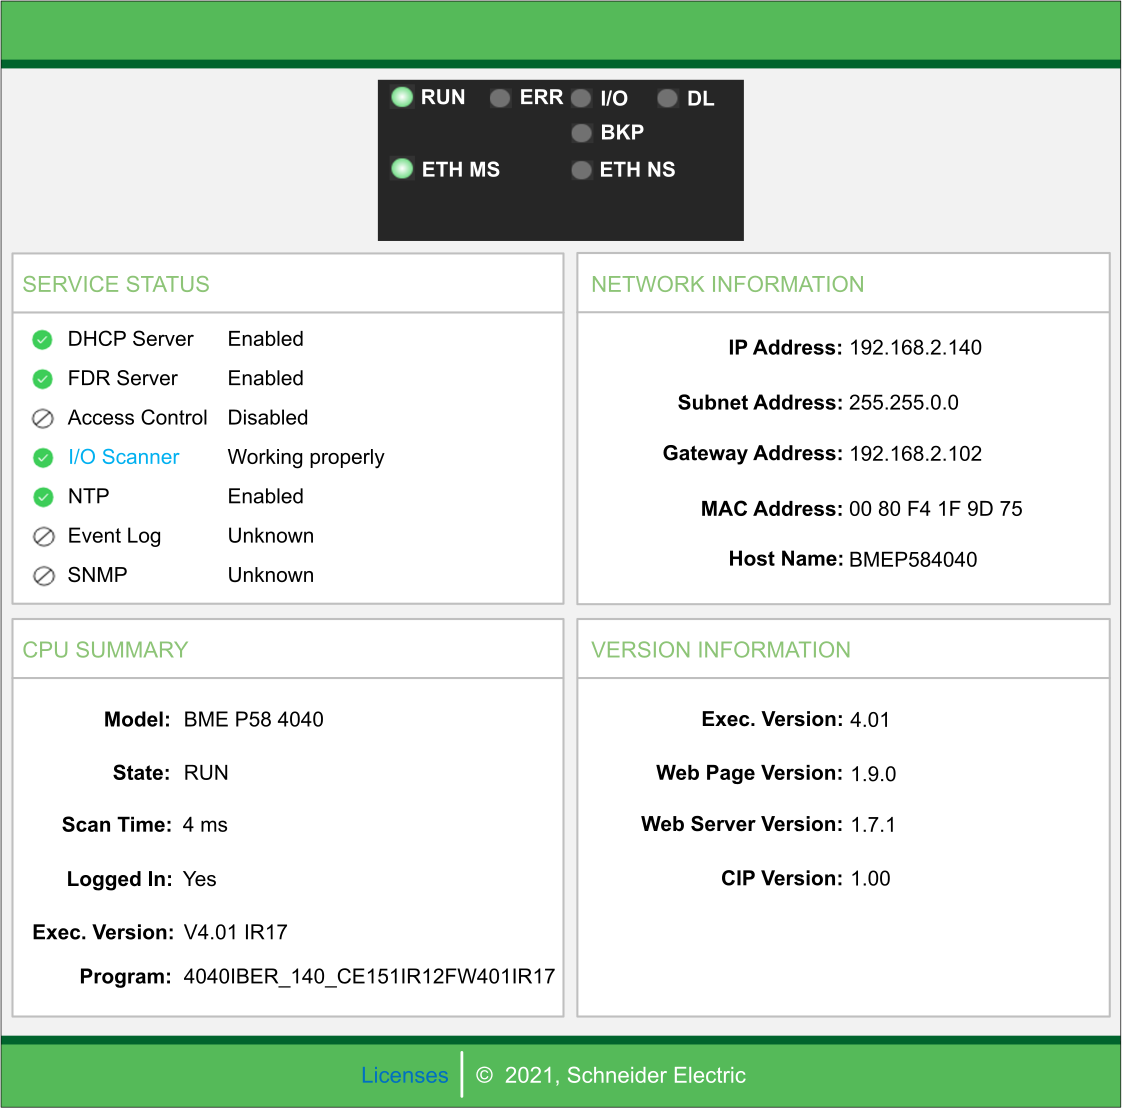Screen dimensions: 1126x1111
Task: Click the ERR LED indicator
Action: (500, 98)
